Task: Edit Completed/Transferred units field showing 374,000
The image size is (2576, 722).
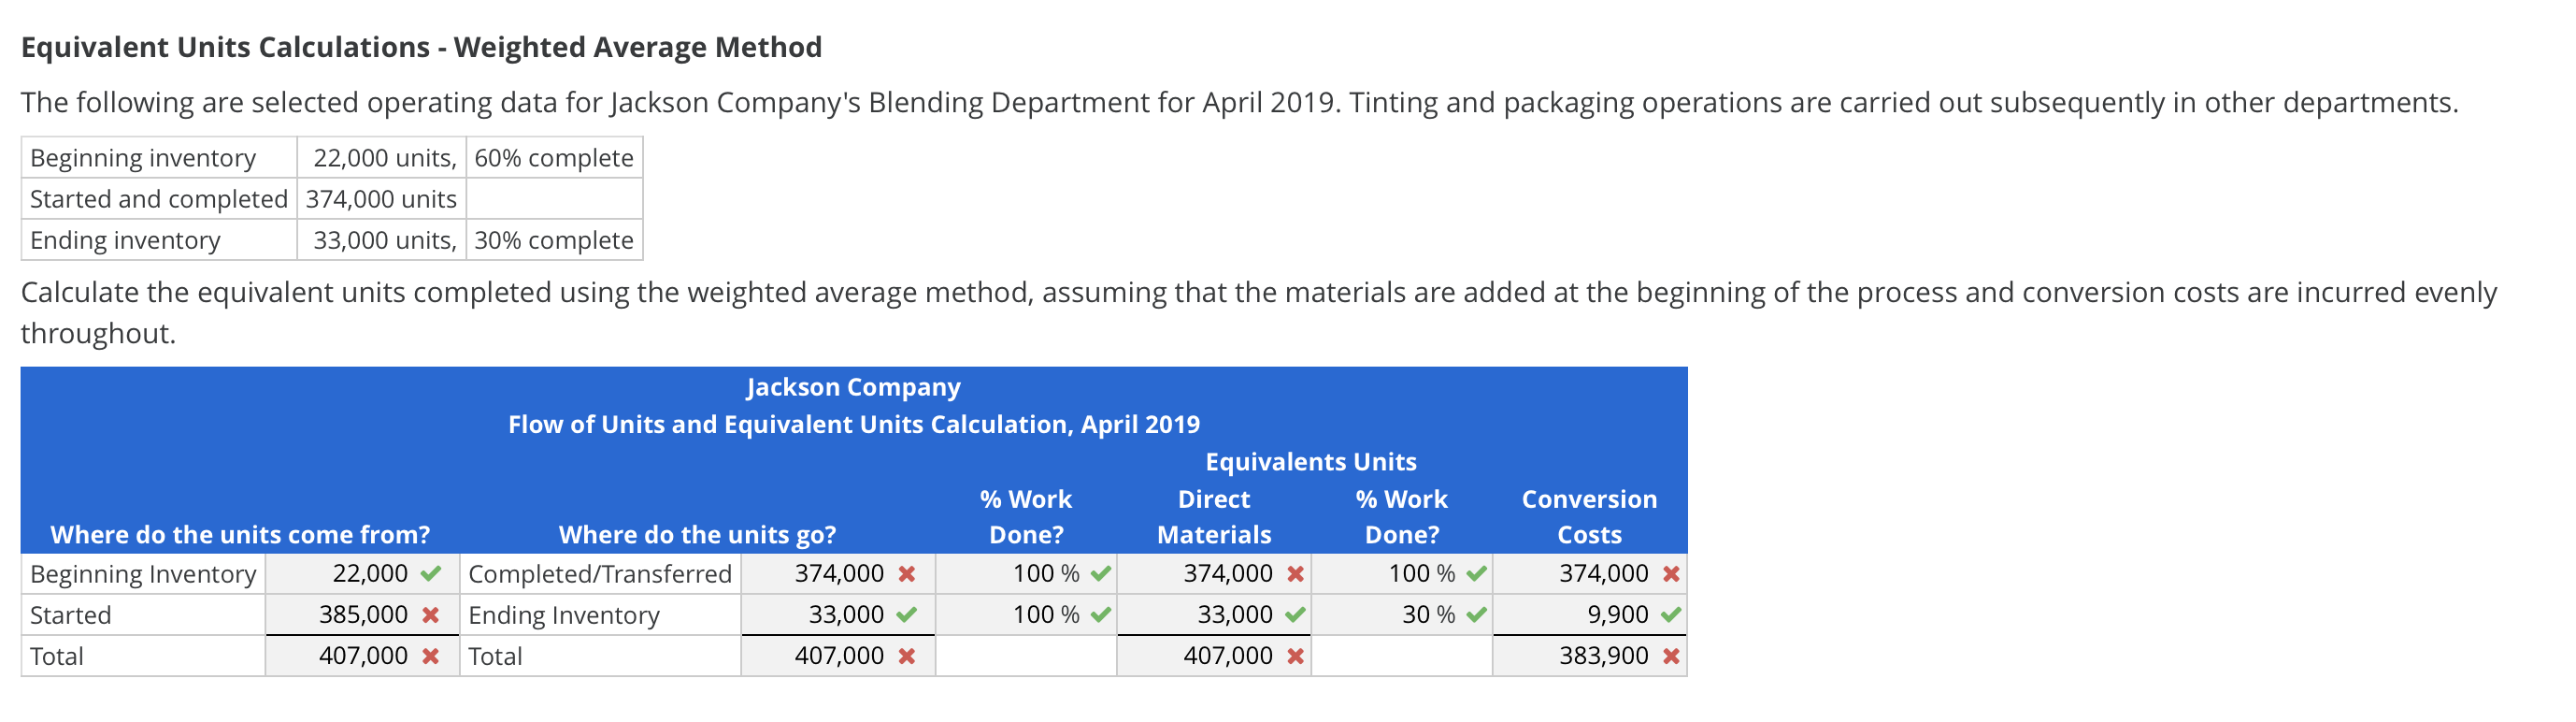Action: pos(838,574)
